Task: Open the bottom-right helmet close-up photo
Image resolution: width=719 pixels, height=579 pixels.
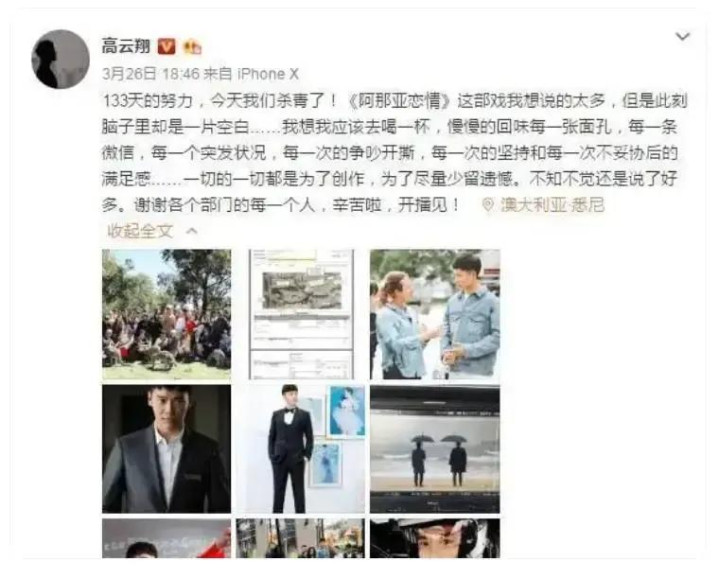Action: pyautogui.click(x=435, y=538)
